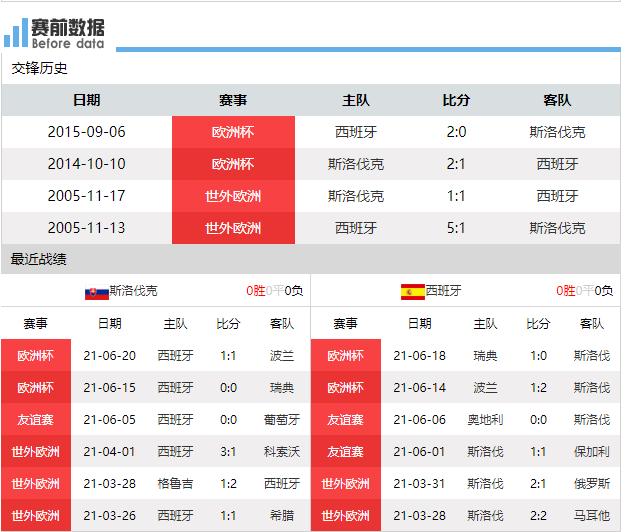Click the 友谊赛 tag dated 21-06-01
621x532 pixels.
(x=346, y=452)
